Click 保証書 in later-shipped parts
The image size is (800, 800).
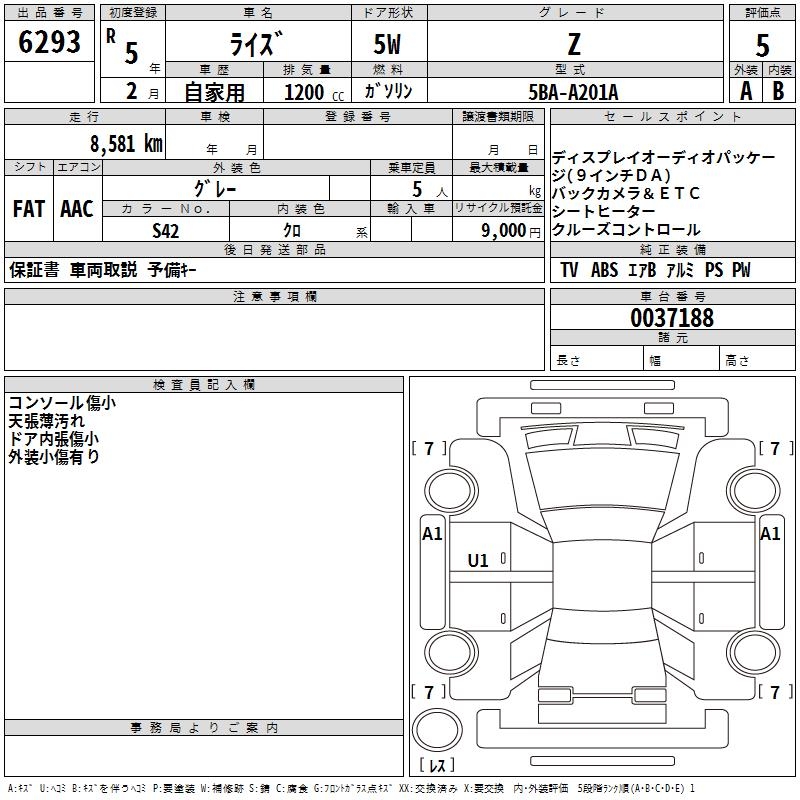(34, 269)
